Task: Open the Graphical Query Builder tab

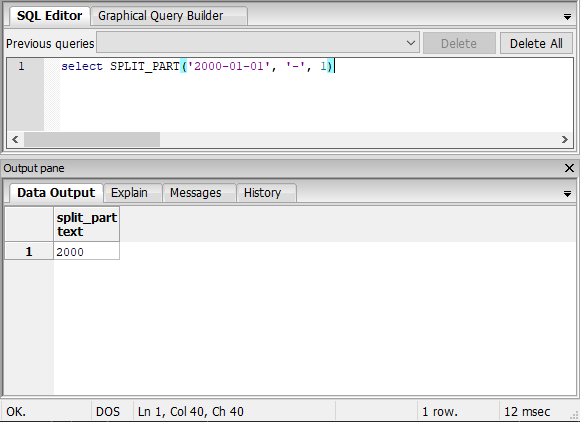Action: tap(169, 16)
